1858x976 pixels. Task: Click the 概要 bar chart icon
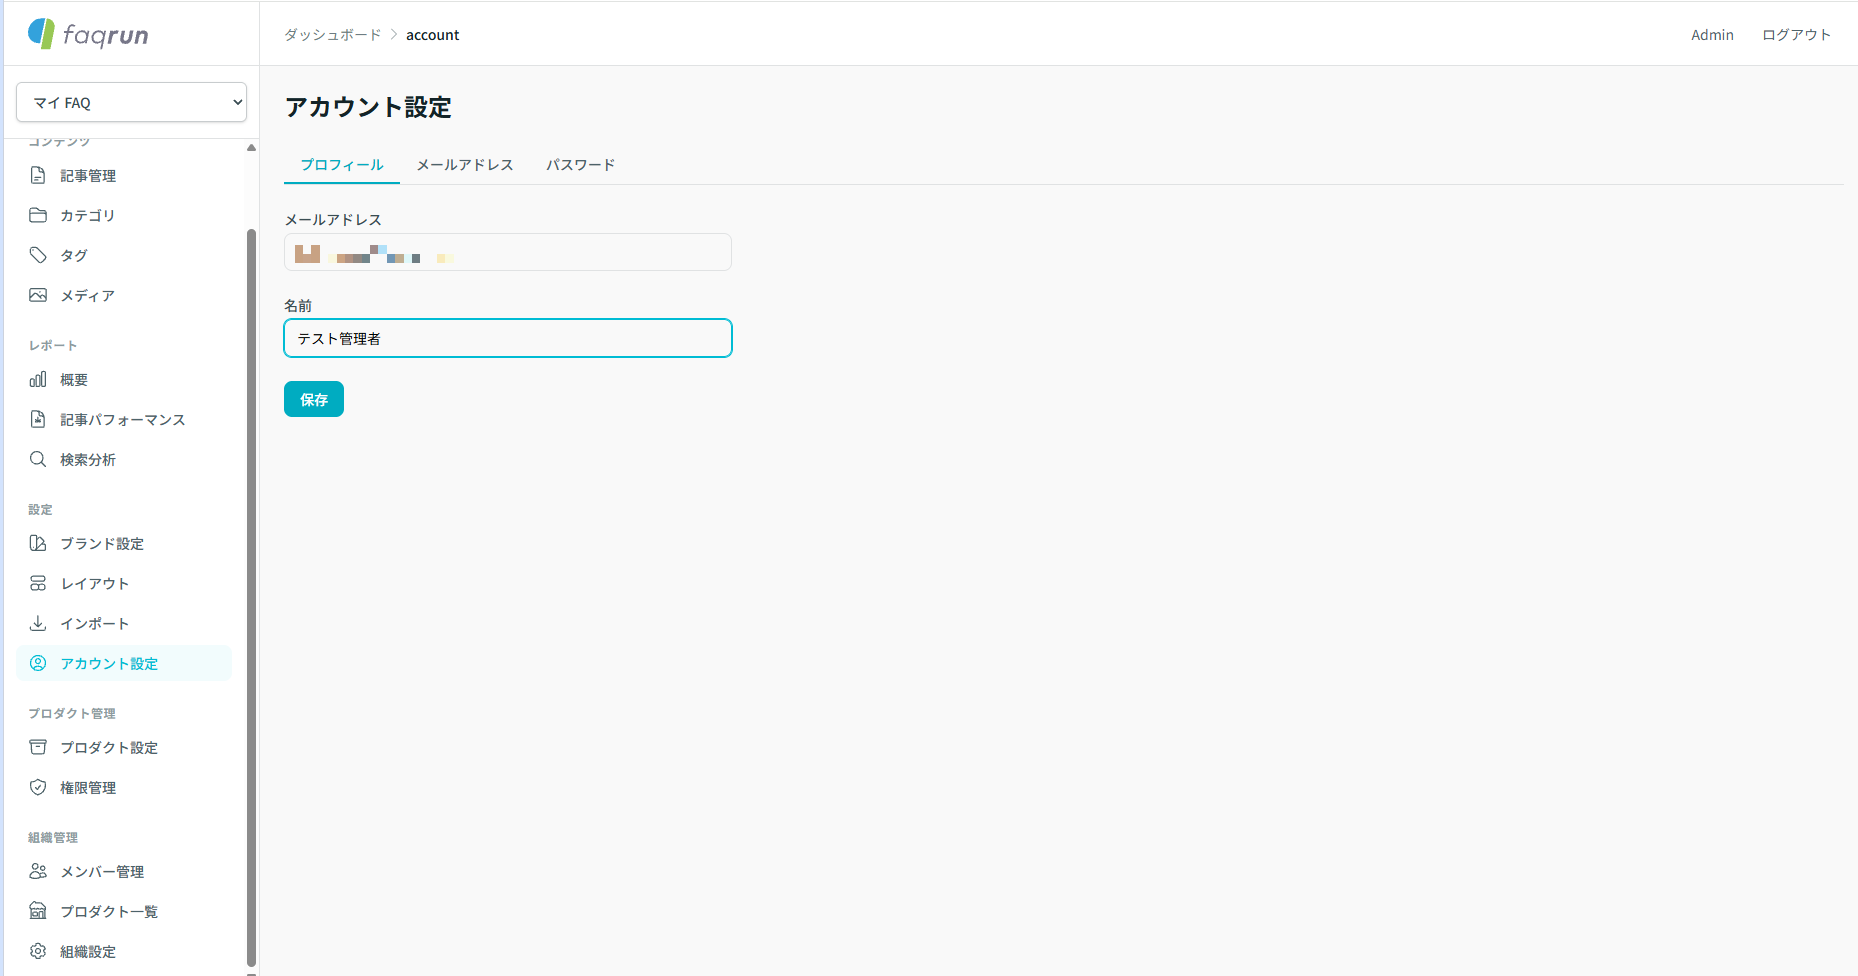(x=38, y=379)
